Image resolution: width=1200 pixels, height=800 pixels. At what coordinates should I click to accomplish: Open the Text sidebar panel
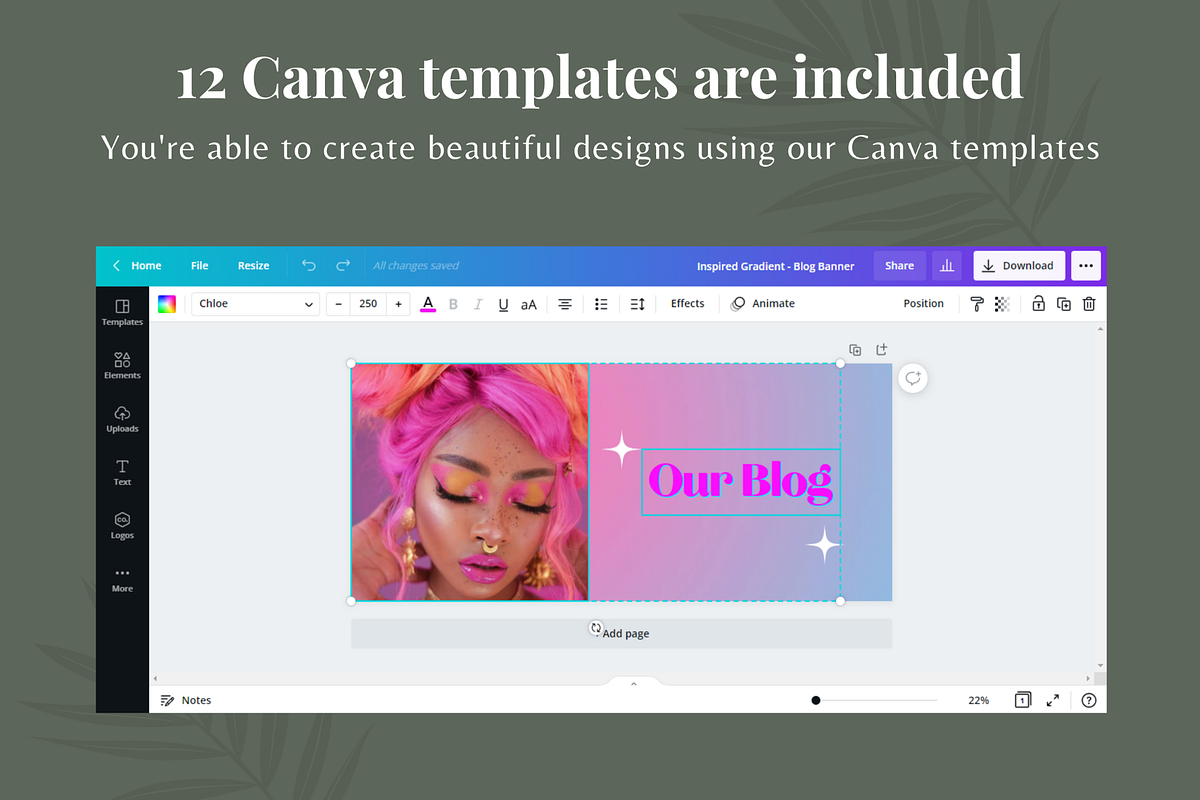[x=122, y=472]
